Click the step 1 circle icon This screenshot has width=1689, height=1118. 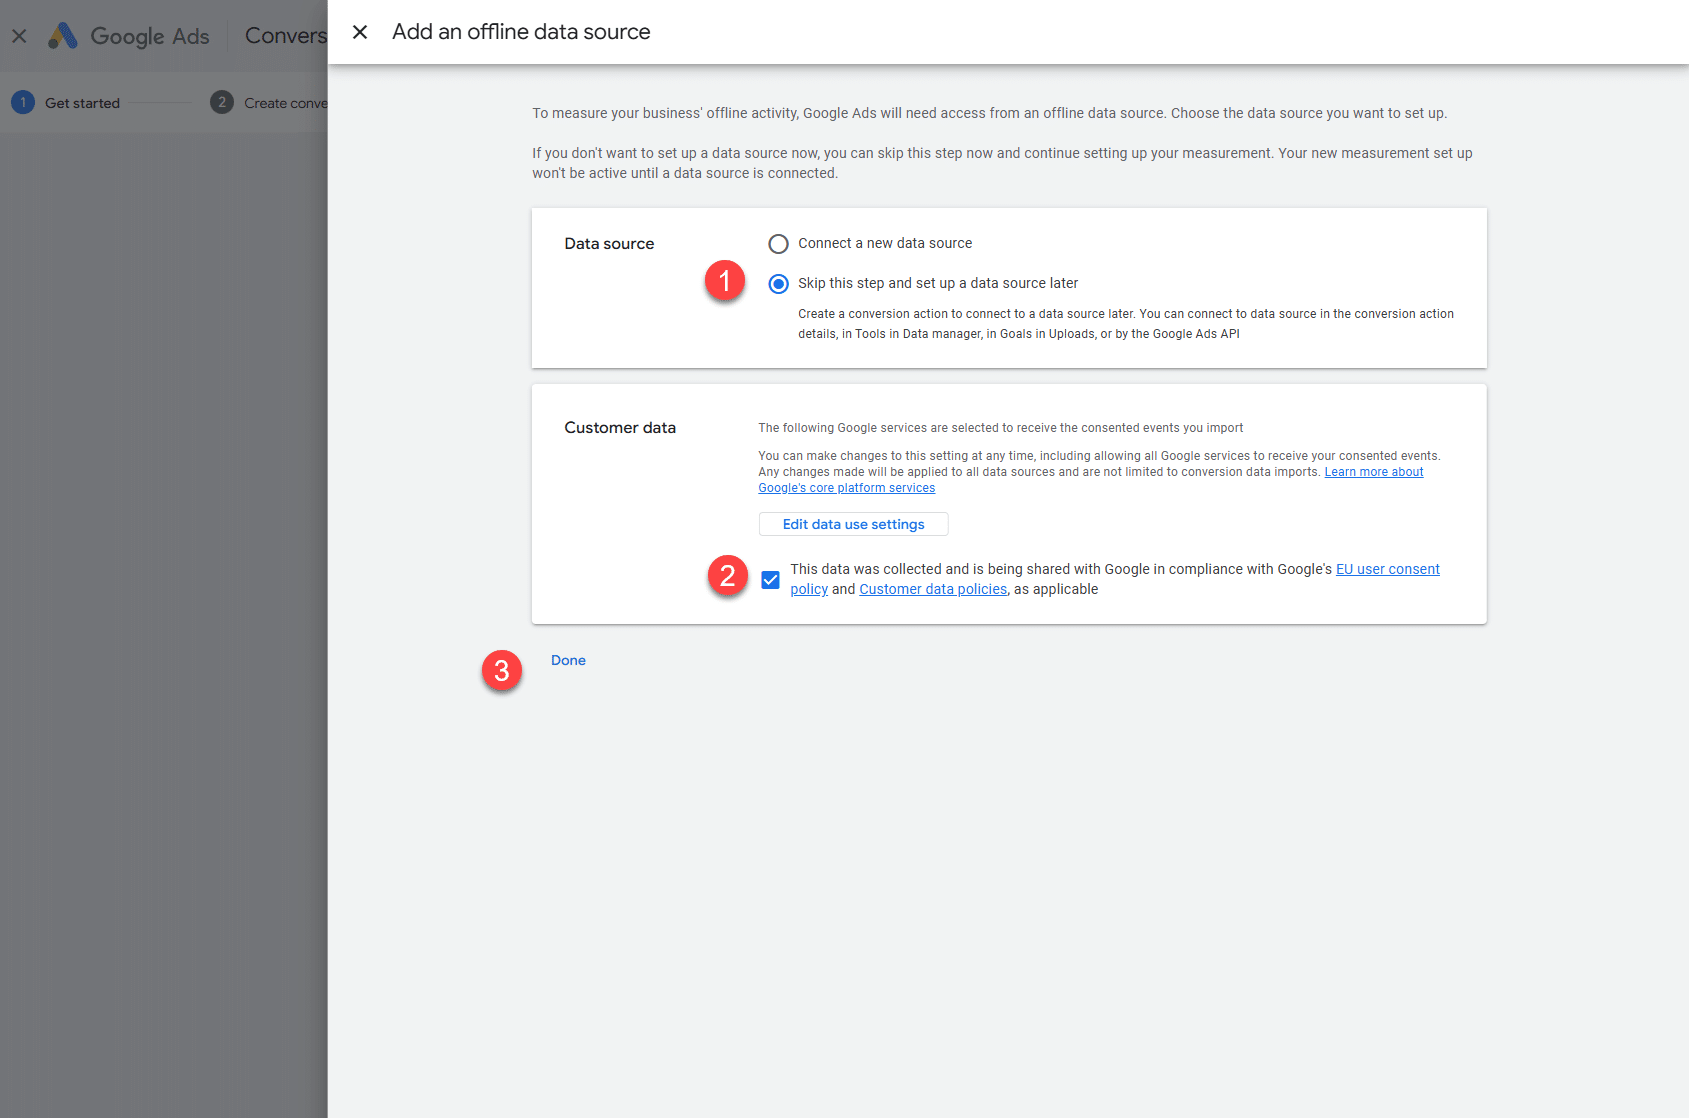[23, 103]
